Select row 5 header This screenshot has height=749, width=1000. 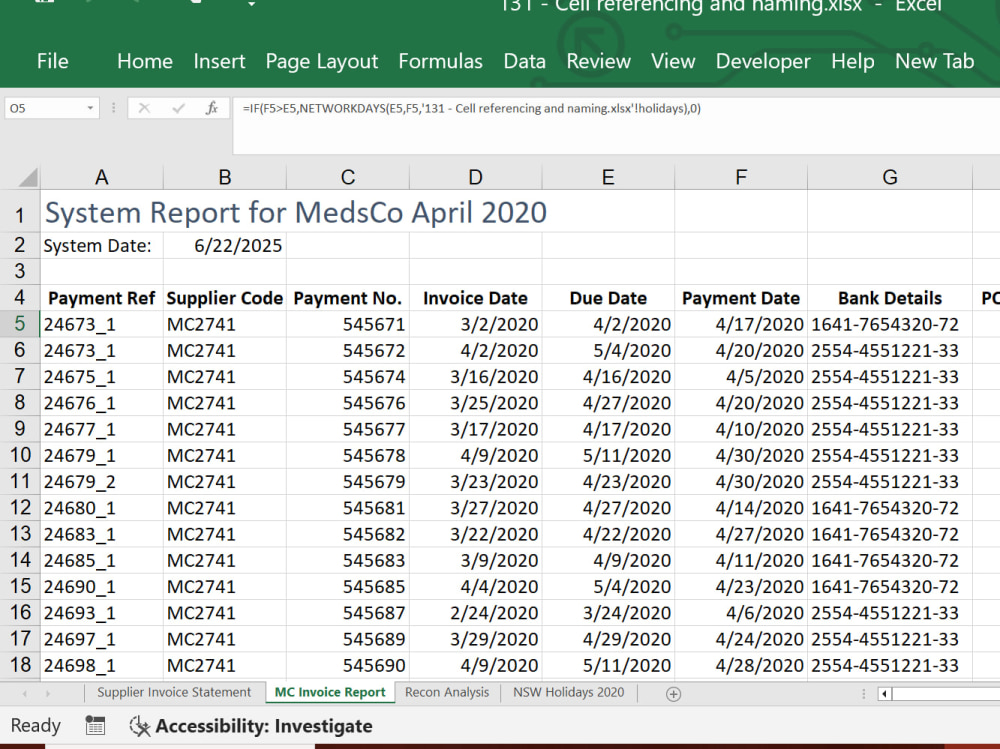(20, 324)
